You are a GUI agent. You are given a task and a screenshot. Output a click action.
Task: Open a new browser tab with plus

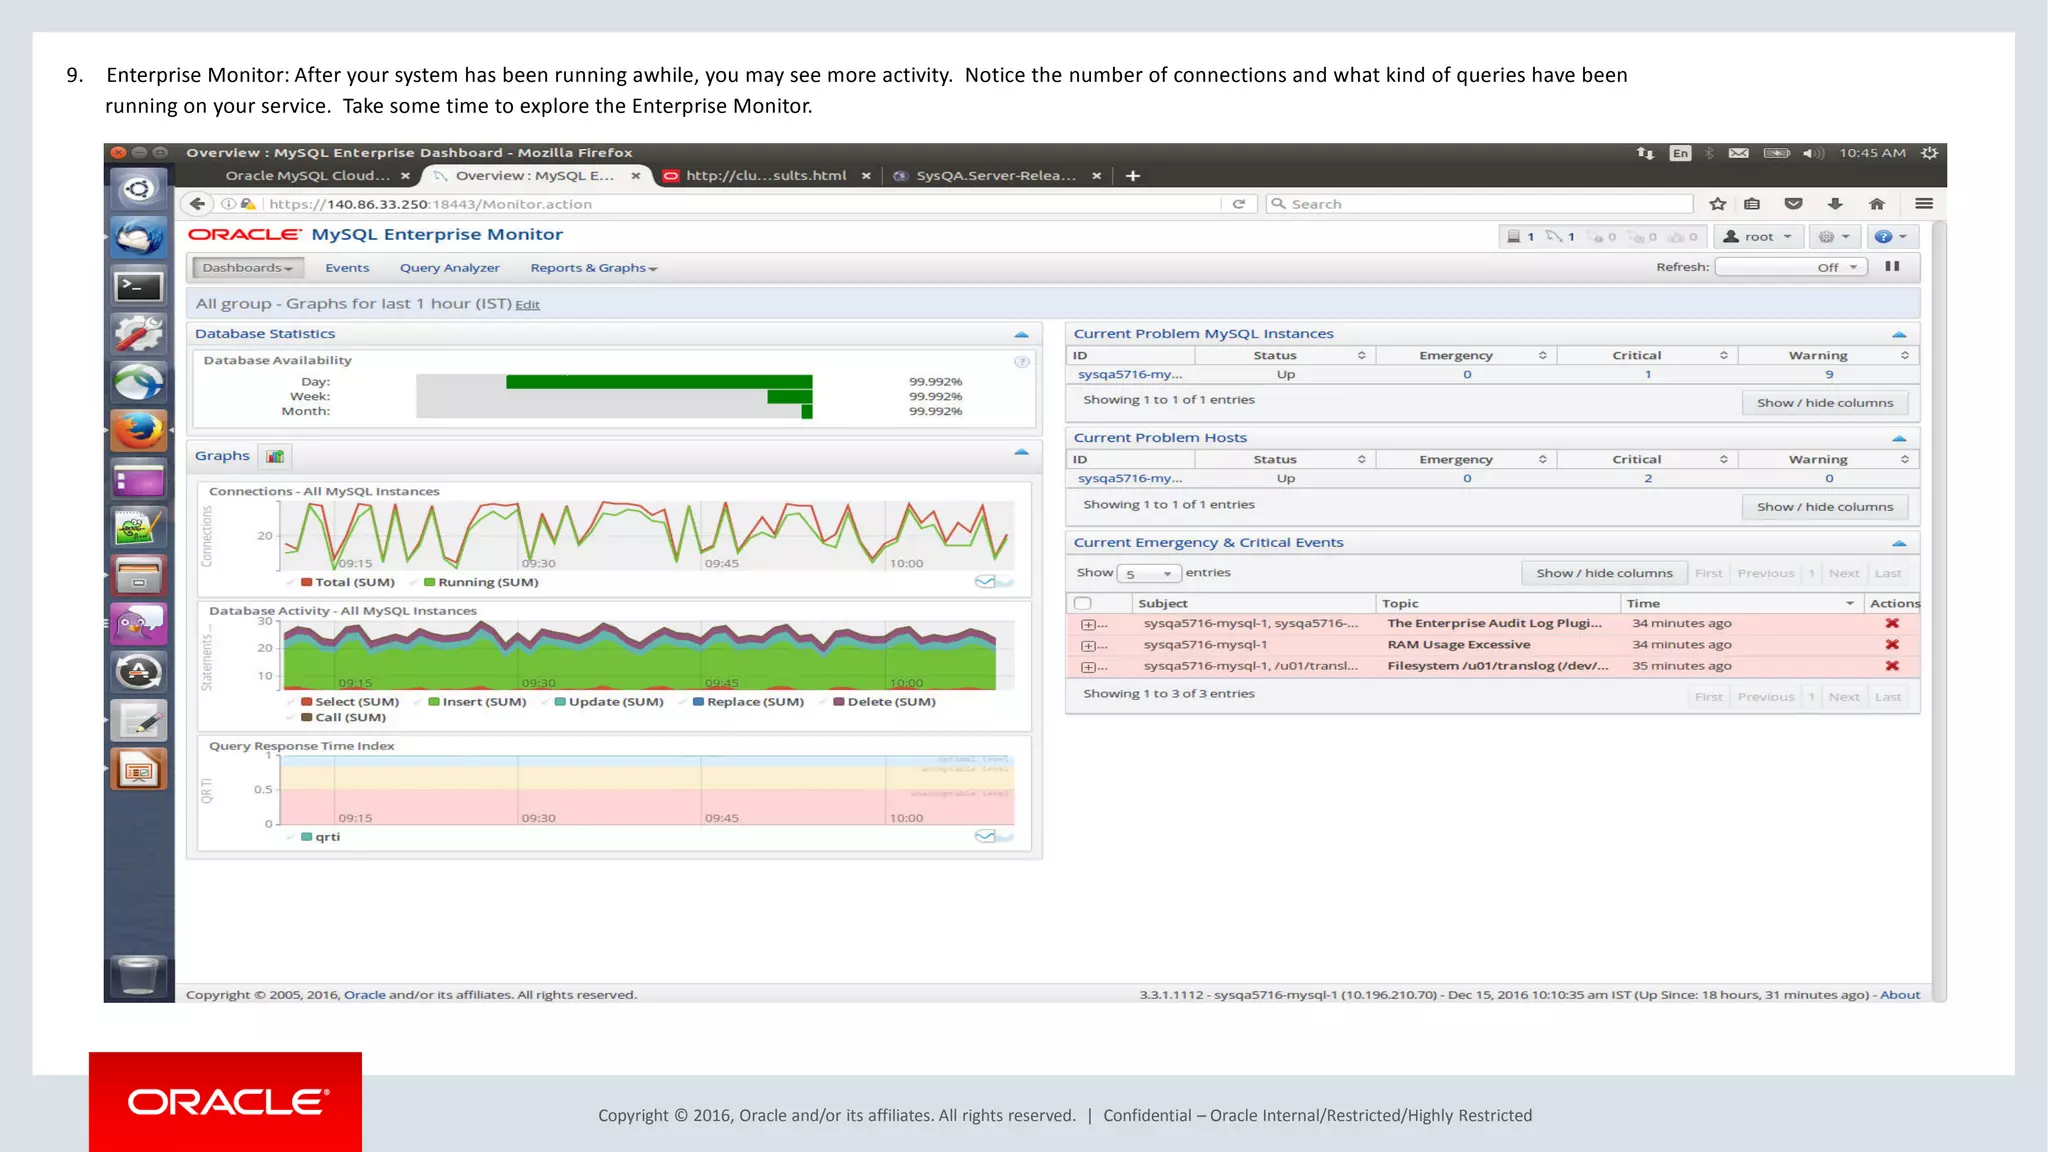coord(1133,176)
